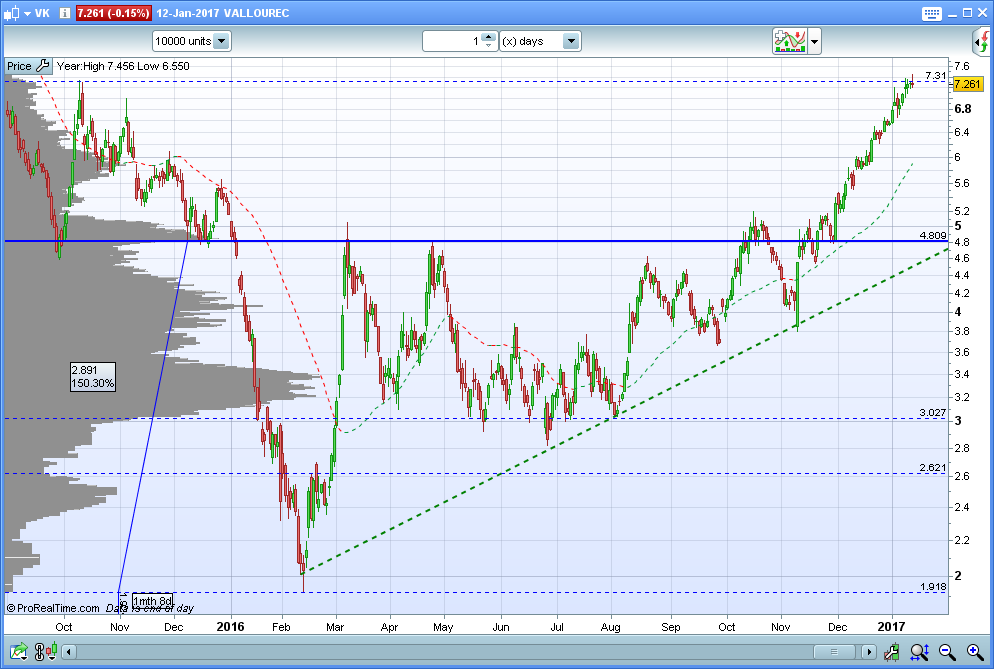This screenshot has width=994, height=669.
Task: Click the 2016 label on time axis
Action: (230, 627)
